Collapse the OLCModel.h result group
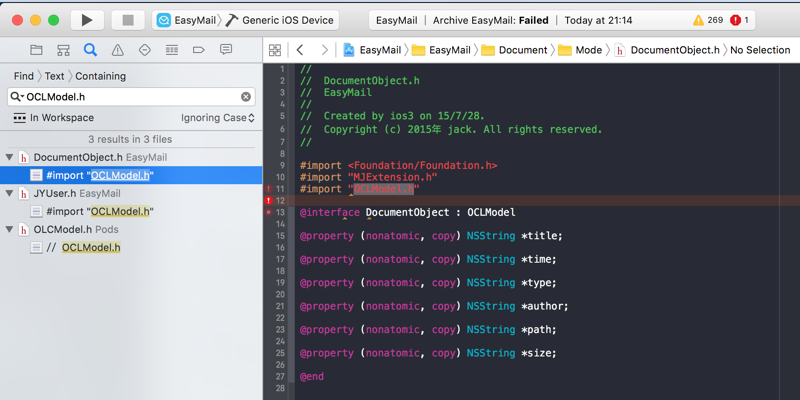Image resolution: width=800 pixels, height=400 pixels. [9, 229]
